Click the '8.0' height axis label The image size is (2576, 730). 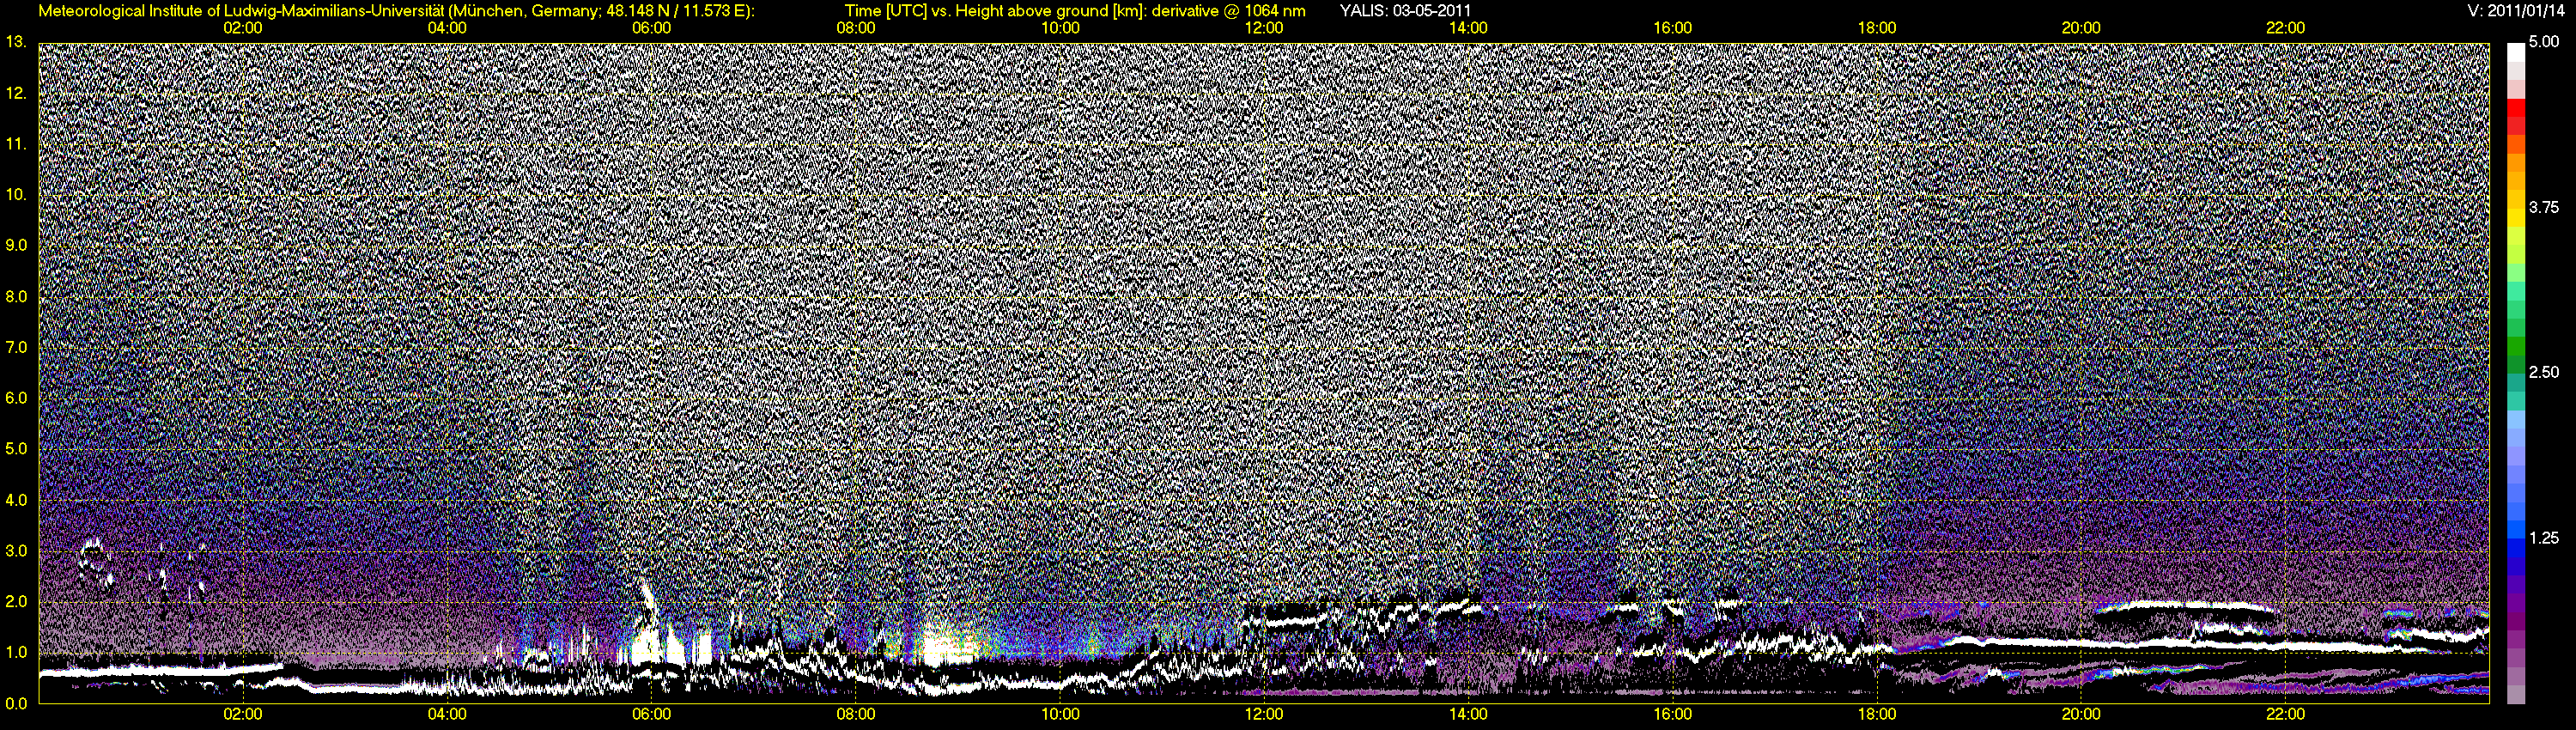[x=16, y=296]
